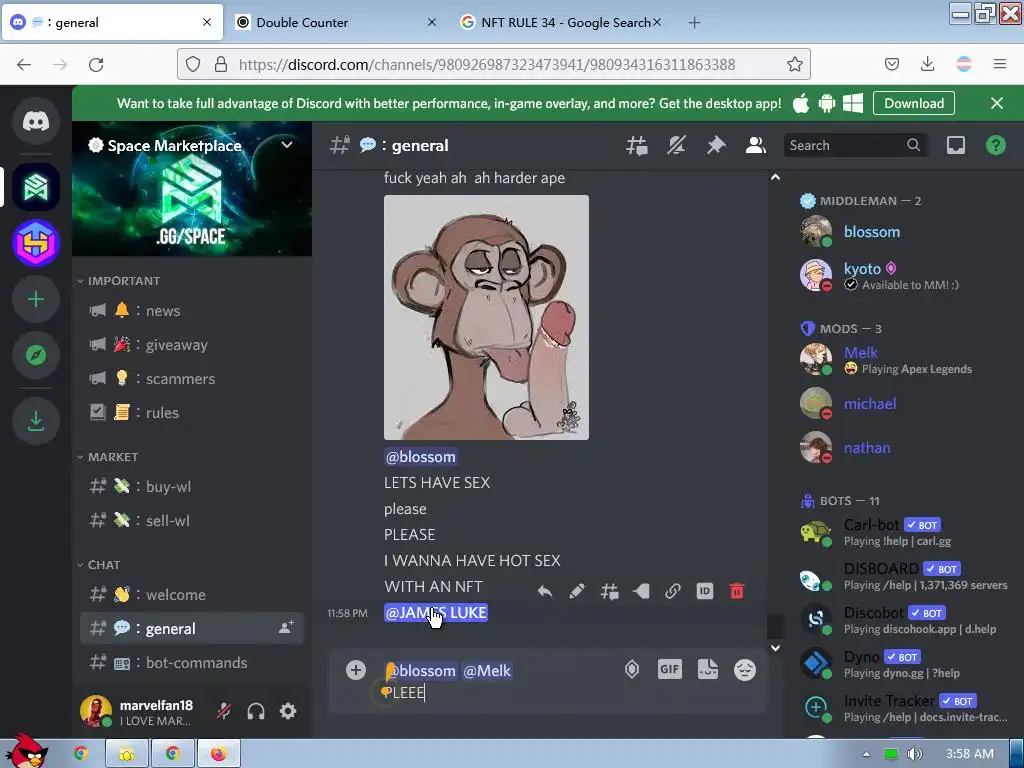Screen dimensions: 1024x768
Task: Click attach file plus button in message box
Action: (x=356, y=670)
